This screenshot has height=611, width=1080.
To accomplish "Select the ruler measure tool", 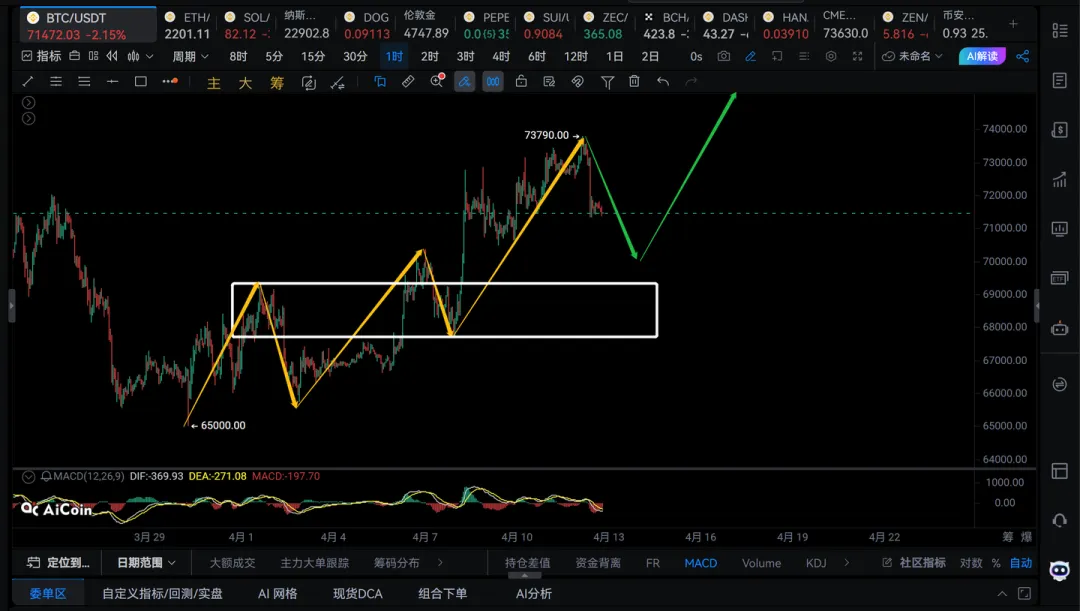I will click(408, 82).
